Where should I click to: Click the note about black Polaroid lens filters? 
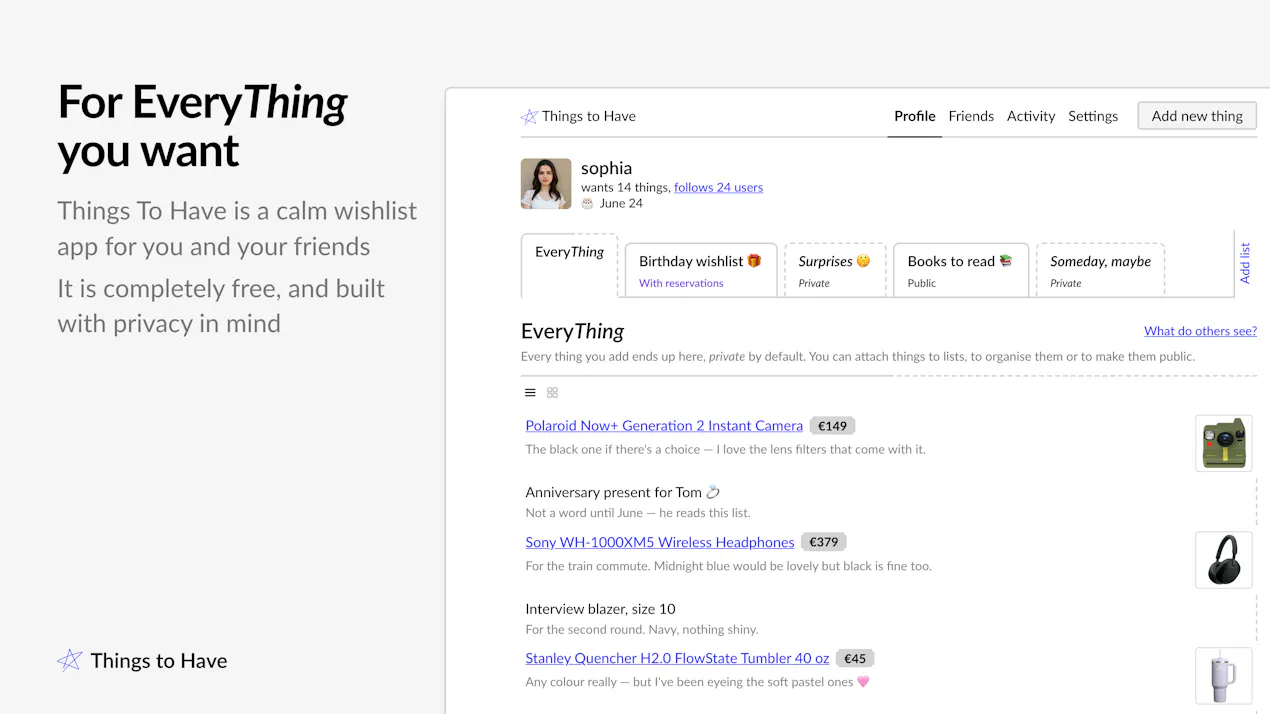[x=725, y=450]
